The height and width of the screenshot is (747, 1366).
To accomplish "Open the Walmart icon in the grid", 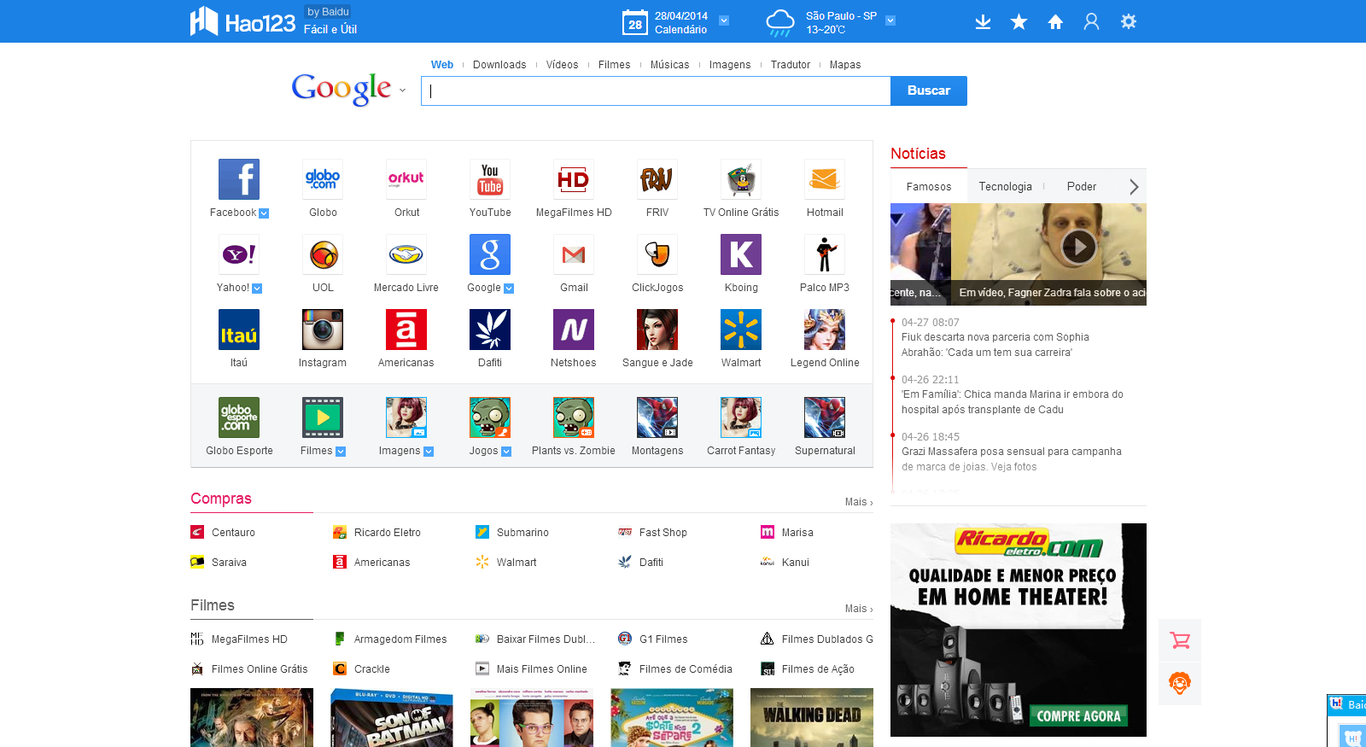I will coord(741,329).
